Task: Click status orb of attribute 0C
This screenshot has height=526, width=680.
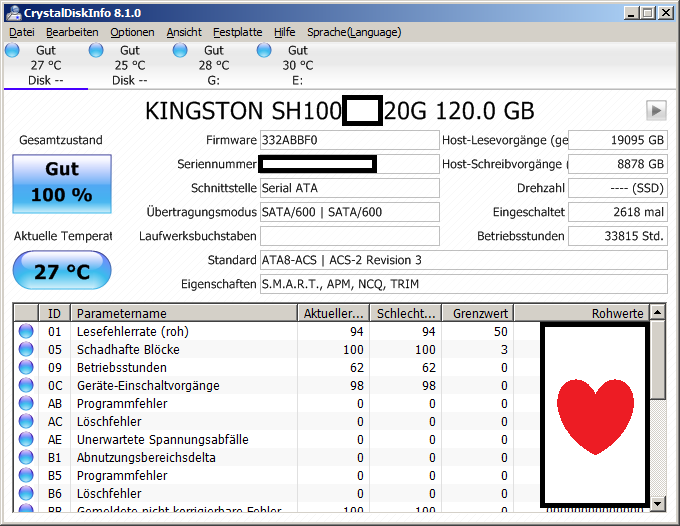Action: click(26, 385)
